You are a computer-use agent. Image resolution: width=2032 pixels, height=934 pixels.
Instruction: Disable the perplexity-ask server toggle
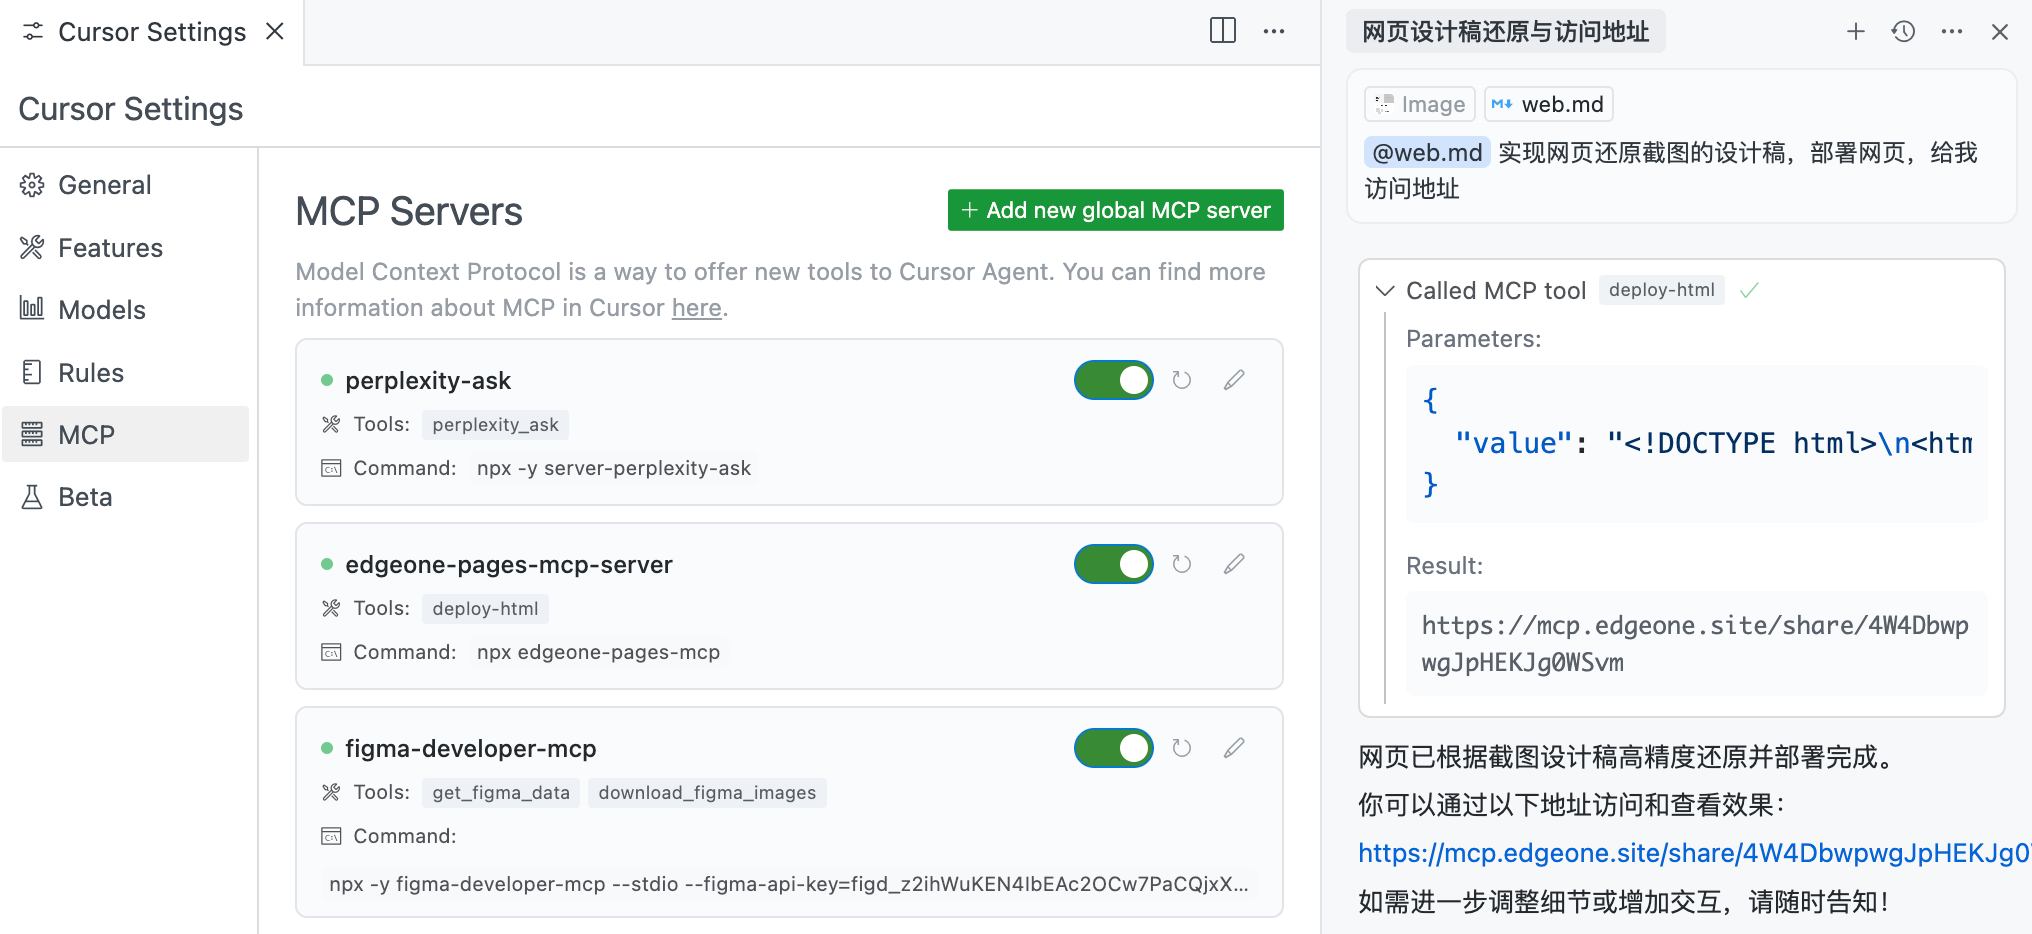click(1113, 380)
